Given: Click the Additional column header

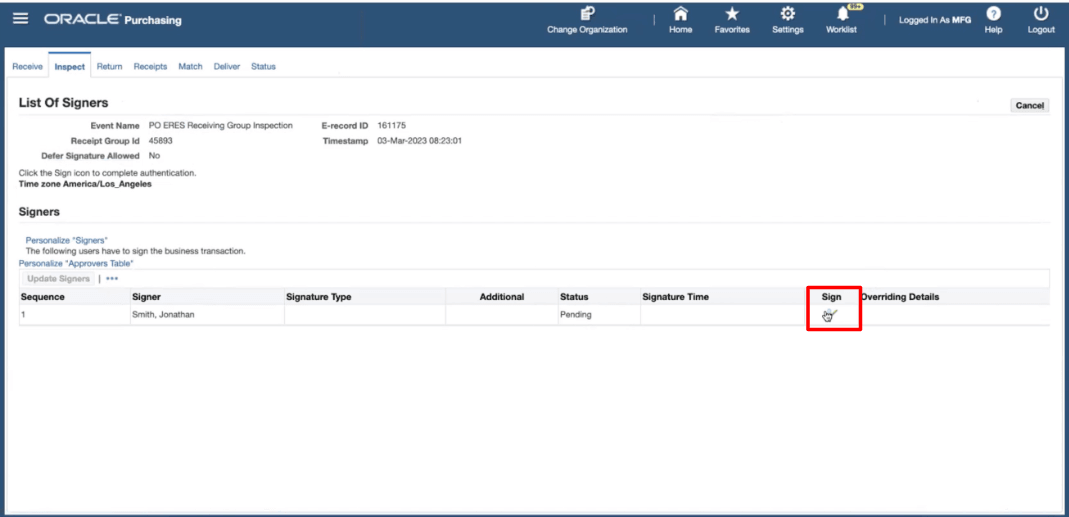Looking at the screenshot, I should coord(502,297).
